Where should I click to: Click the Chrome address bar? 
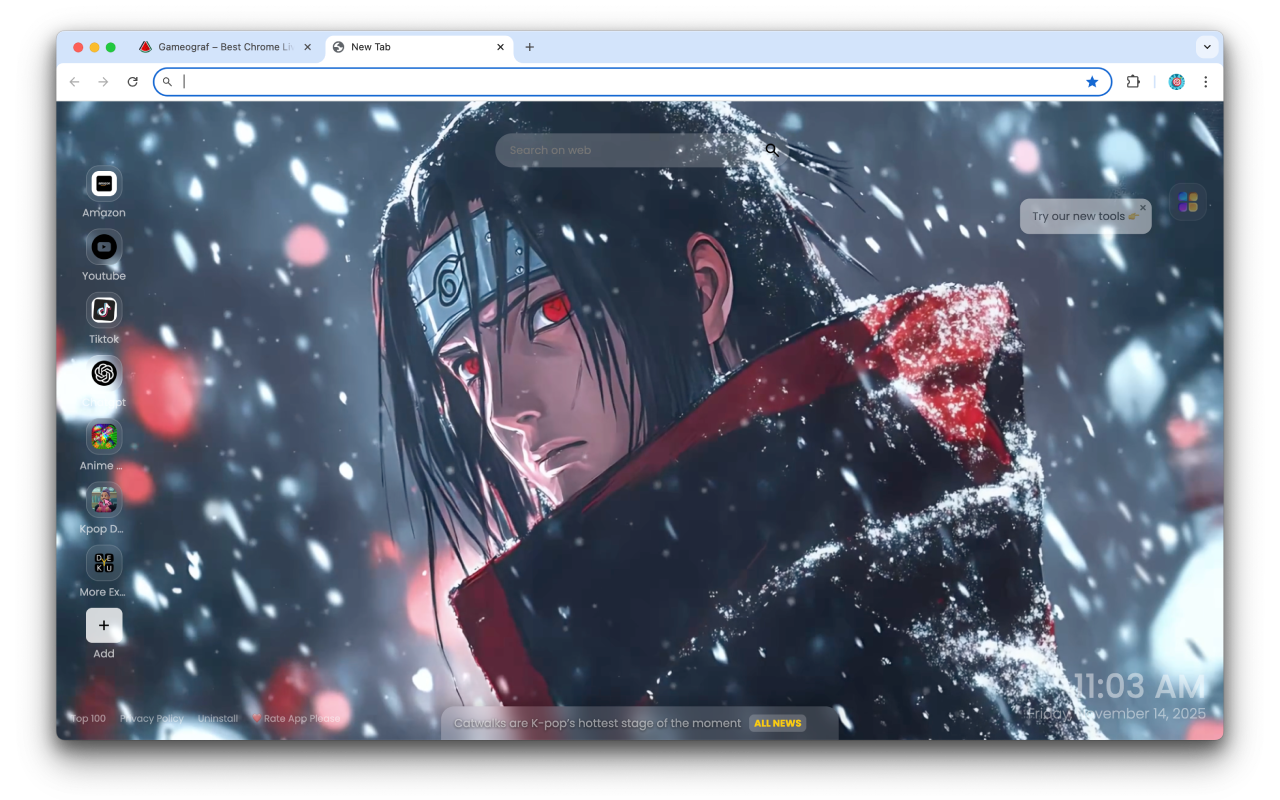pos(632,82)
